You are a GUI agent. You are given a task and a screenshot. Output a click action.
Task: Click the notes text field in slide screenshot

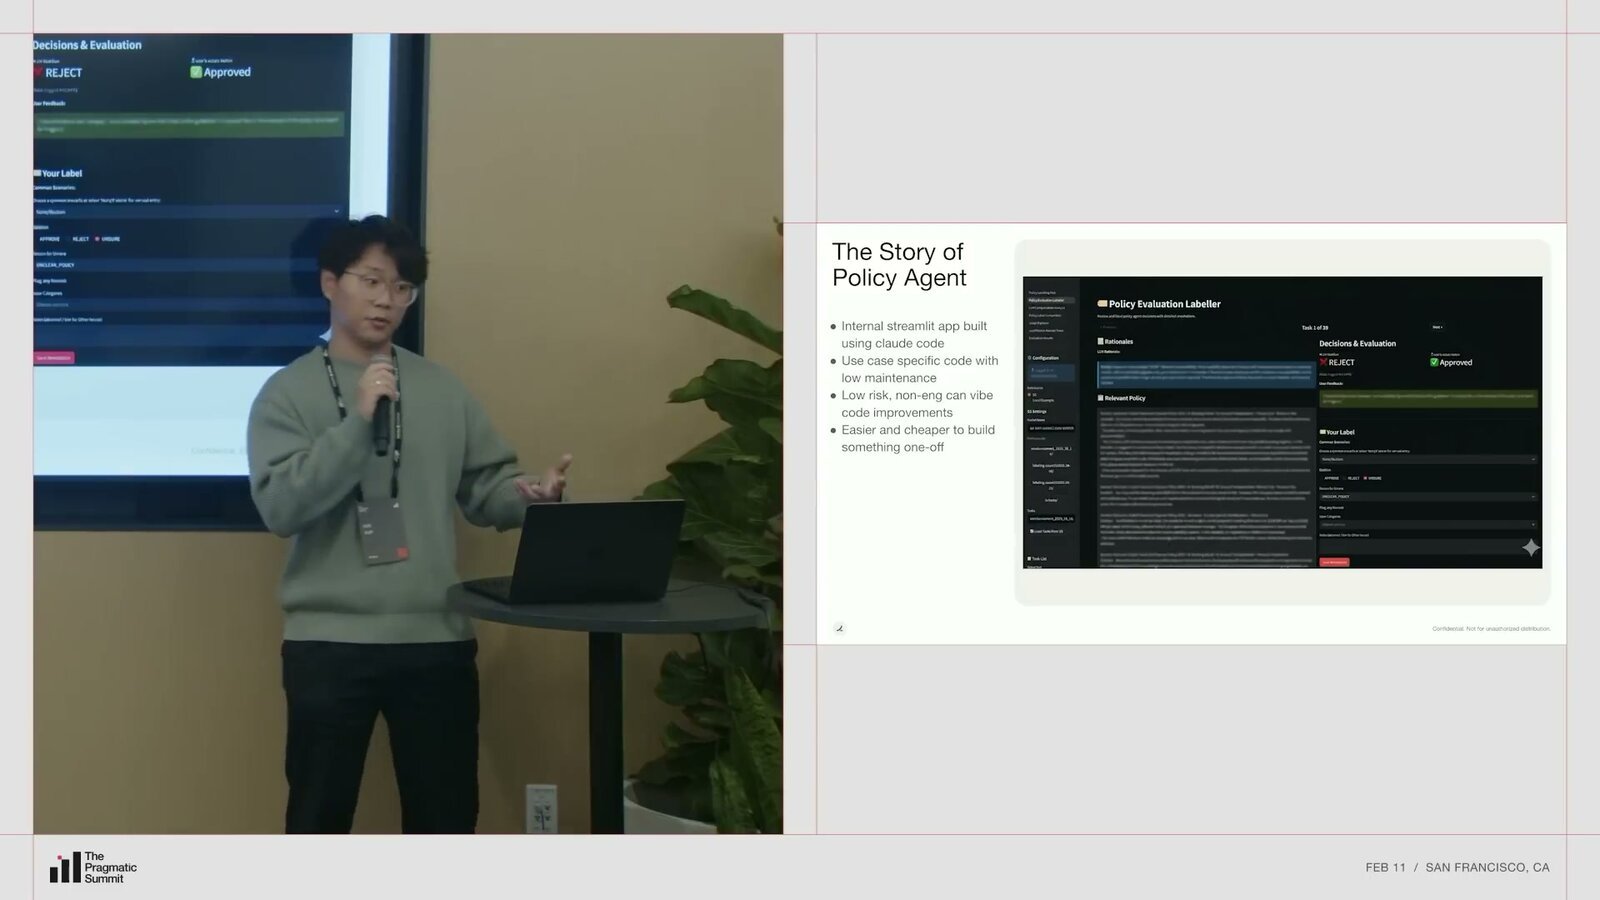coord(1429,546)
